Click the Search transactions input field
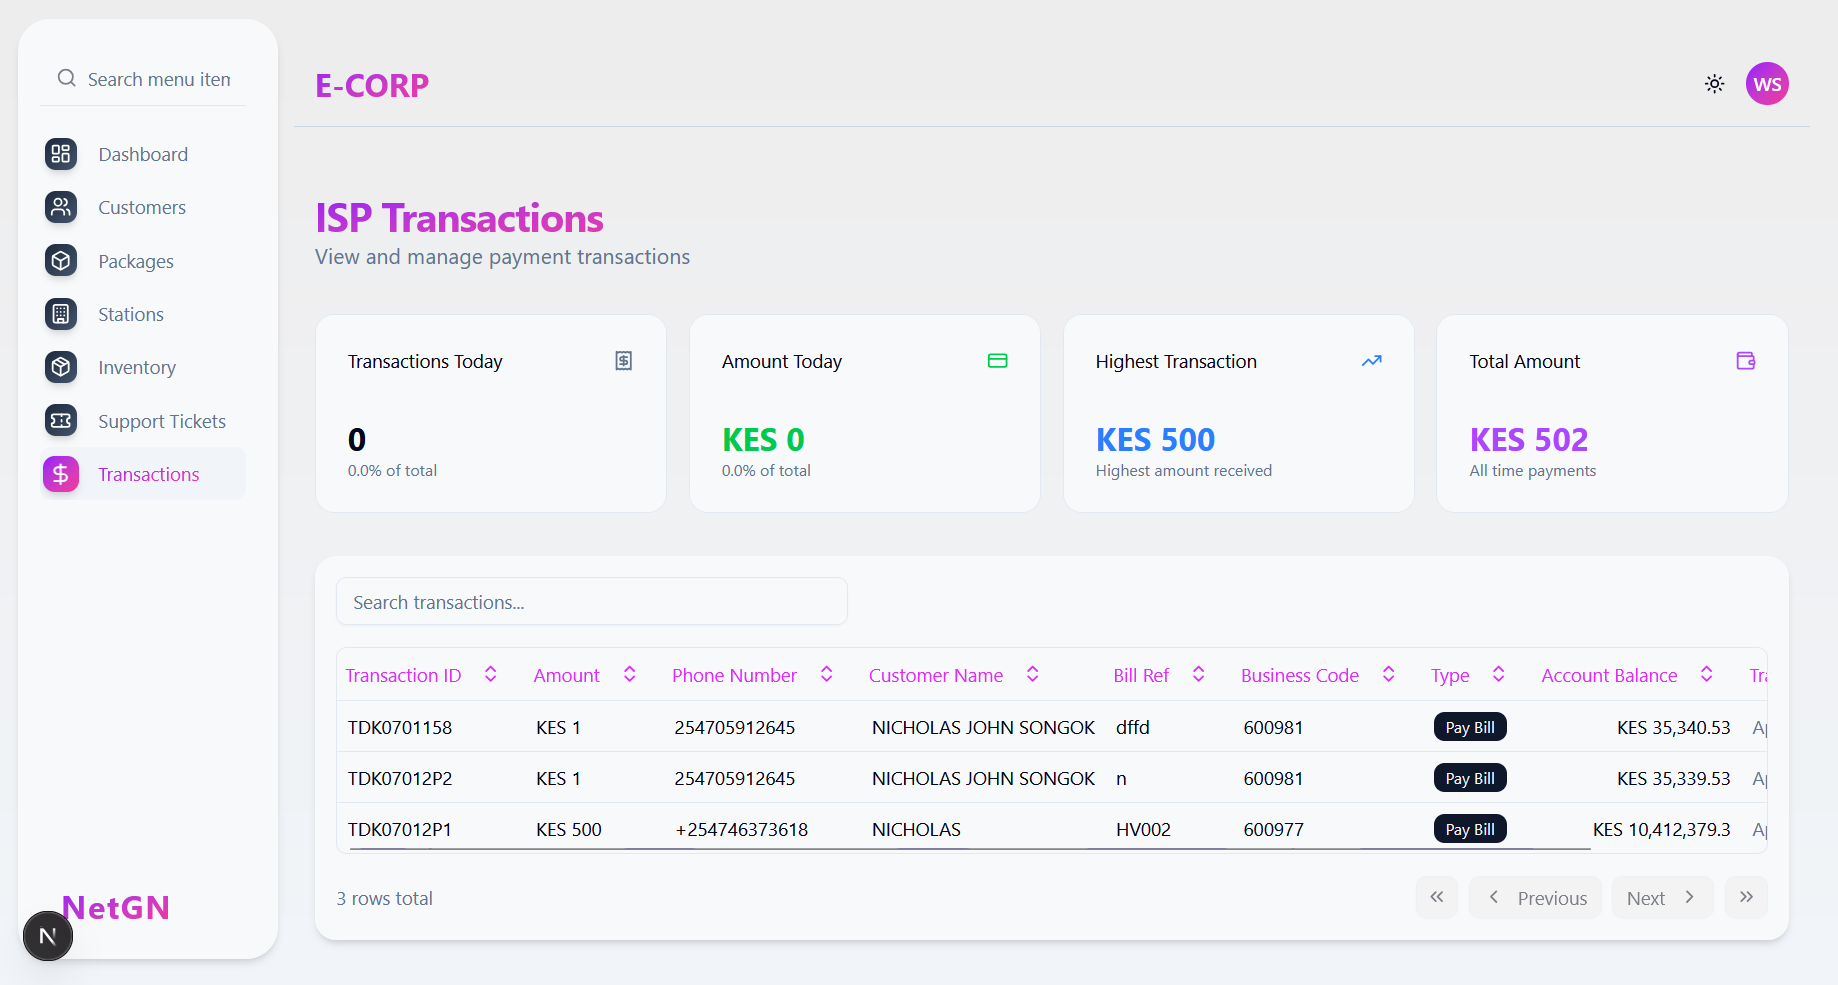Screen dimensions: 1838x985 [x=591, y=602]
